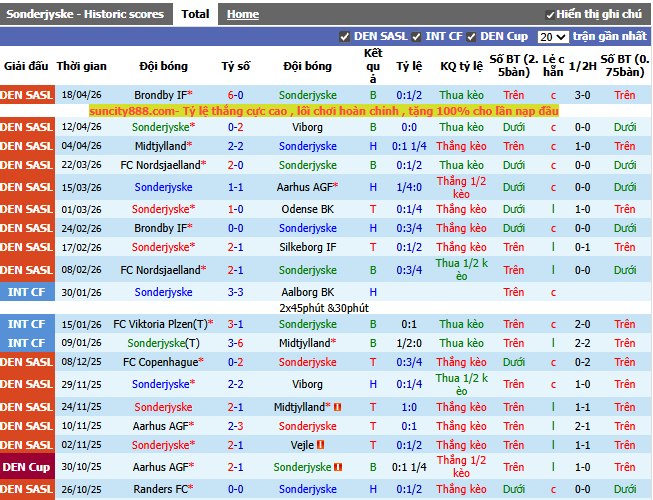
Task: Click red card icon beside Midtjylland on 24/11/25
Action: coord(337,408)
